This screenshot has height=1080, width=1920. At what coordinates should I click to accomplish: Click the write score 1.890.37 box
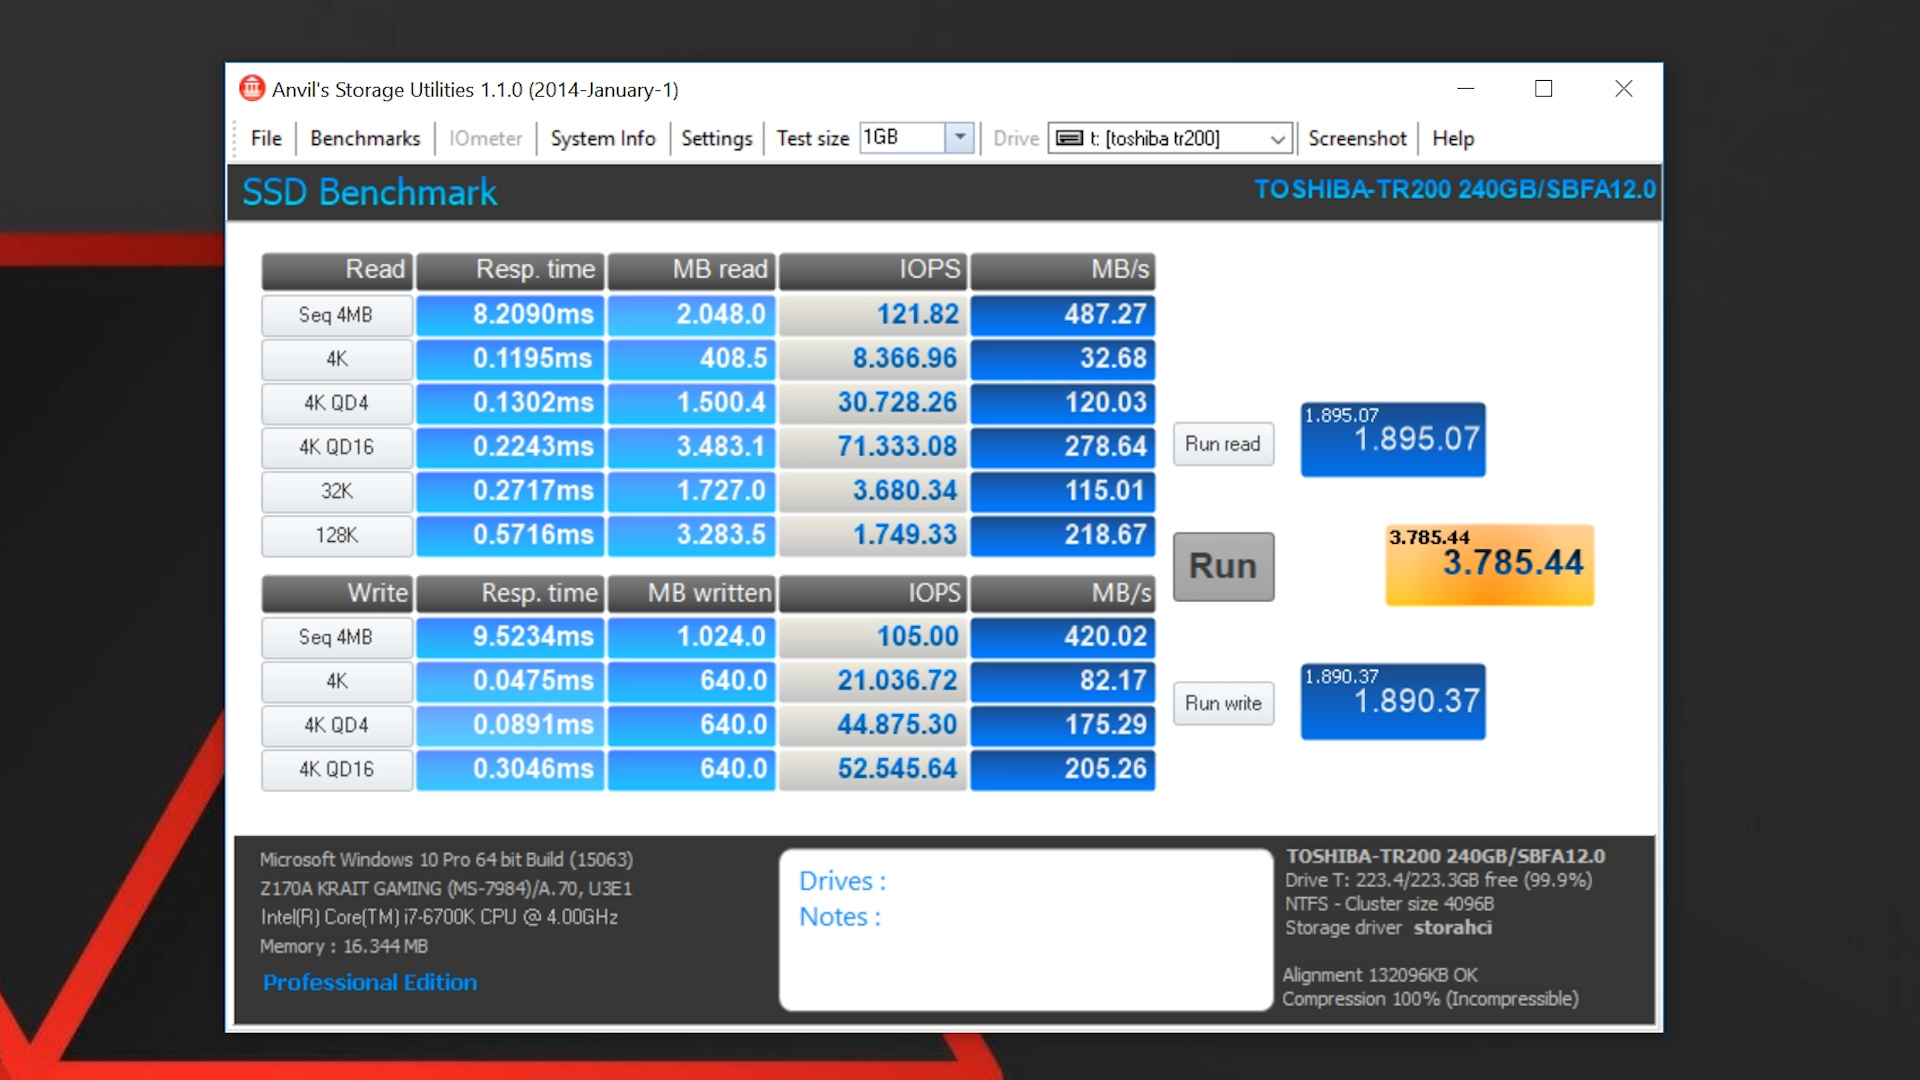1392,701
